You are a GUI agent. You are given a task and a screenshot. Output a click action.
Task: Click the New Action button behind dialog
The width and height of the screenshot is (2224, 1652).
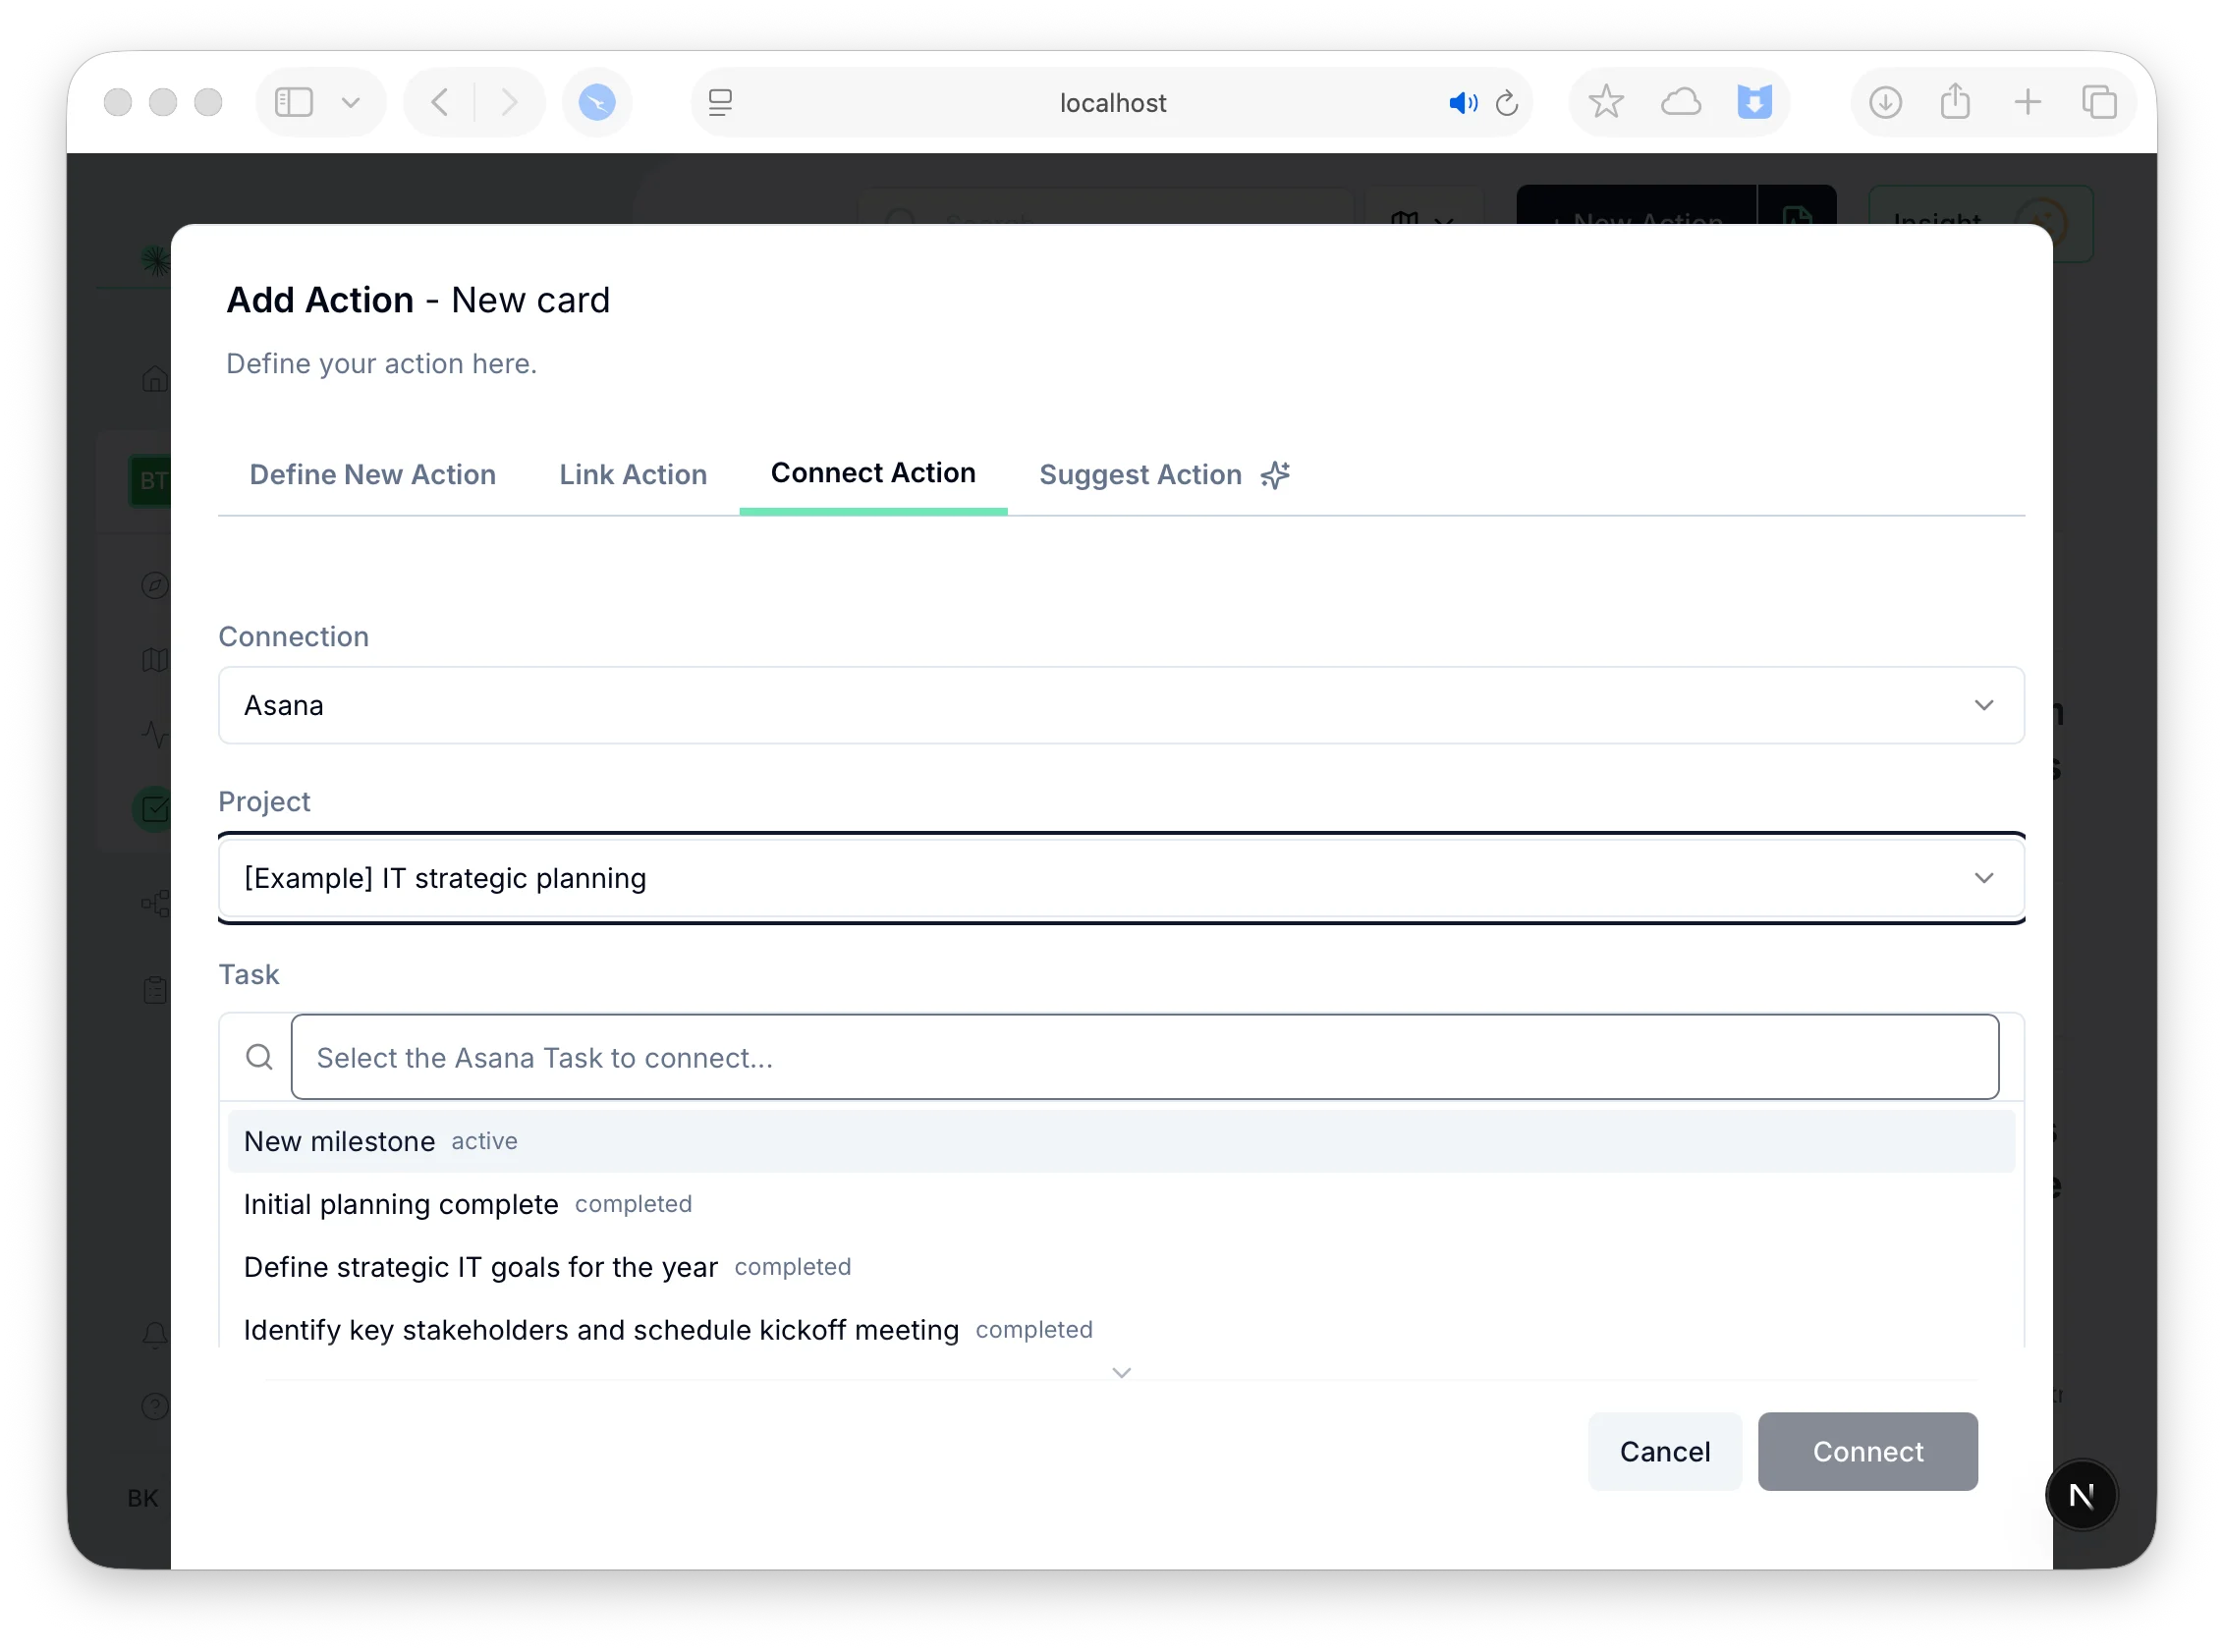1636,205
